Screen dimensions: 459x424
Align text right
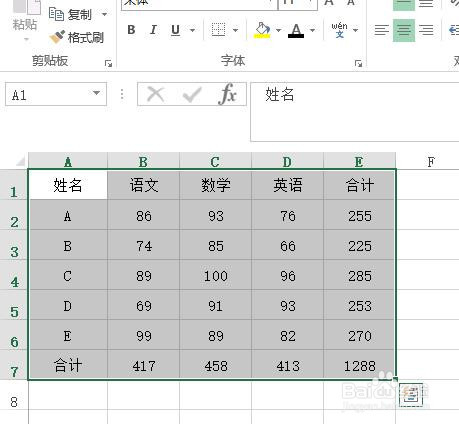[x=426, y=30]
